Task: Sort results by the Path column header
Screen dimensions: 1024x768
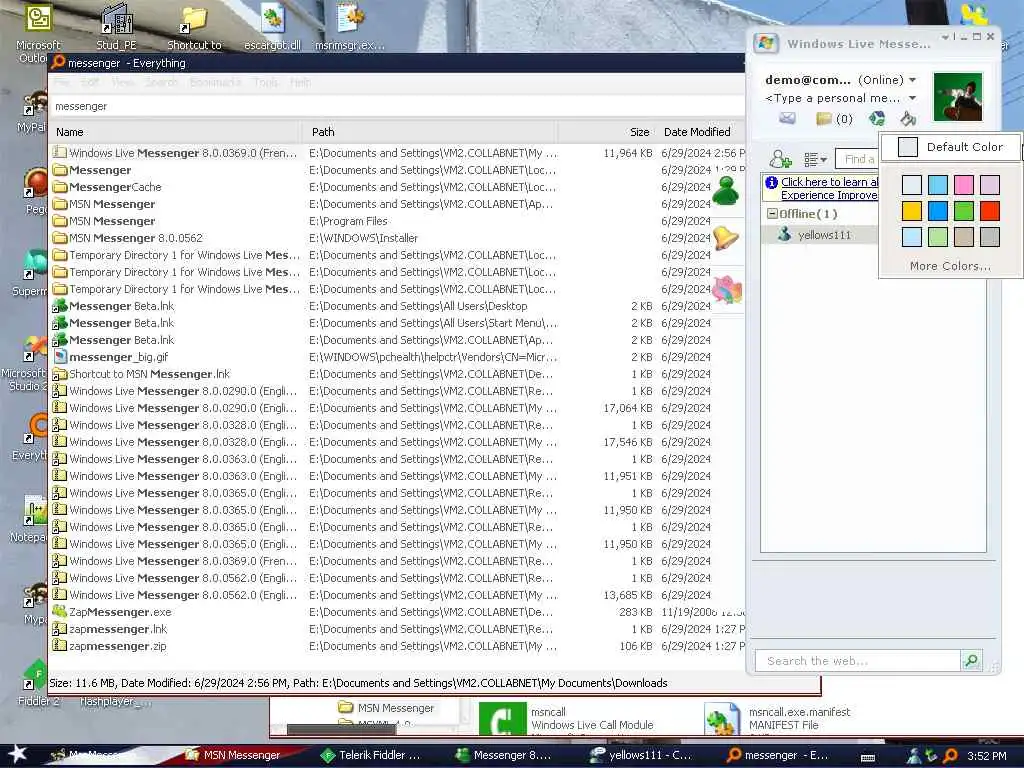Action: 431,132
